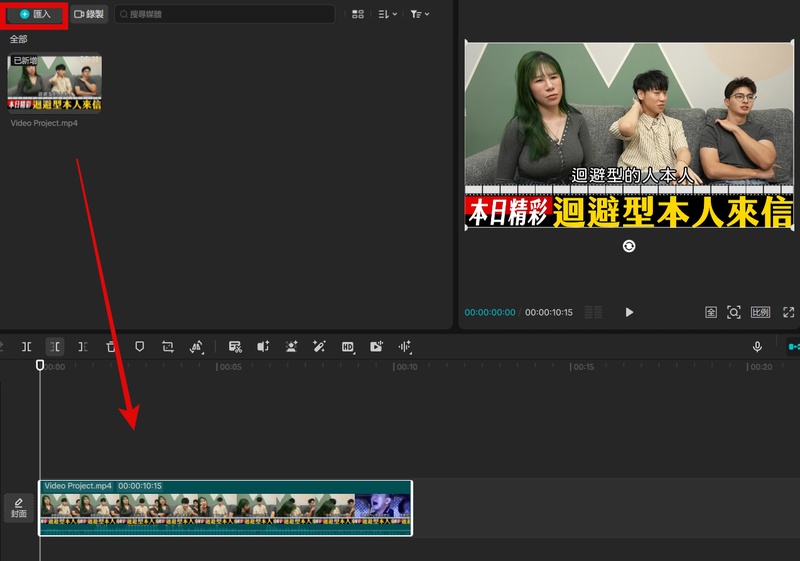Click the preview video frame
This screenshot has width=800, height=561.
point(629,135)
